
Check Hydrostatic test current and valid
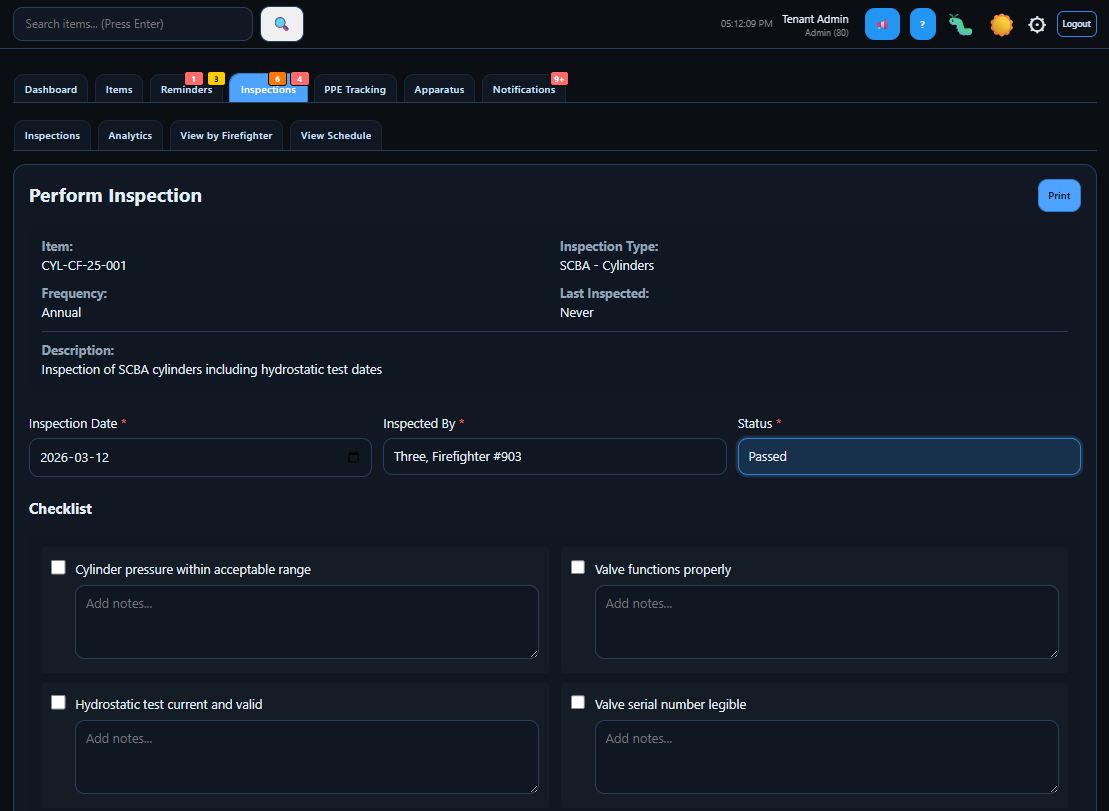click(x=58, y=701)
